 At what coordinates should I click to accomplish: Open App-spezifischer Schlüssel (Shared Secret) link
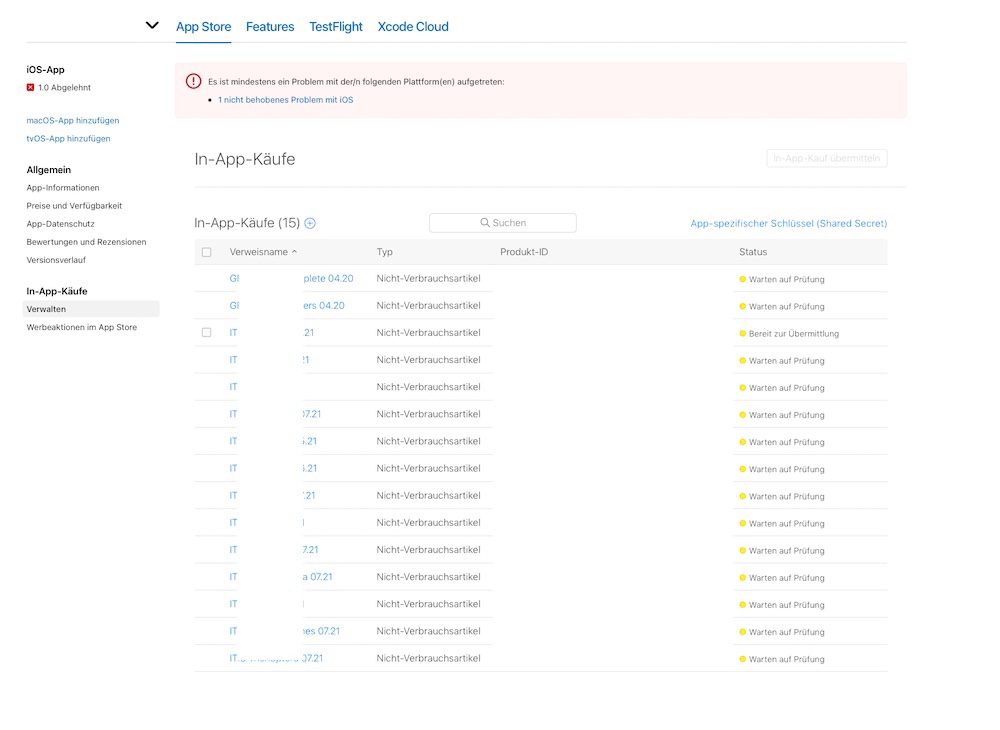(x=788, y=223)
